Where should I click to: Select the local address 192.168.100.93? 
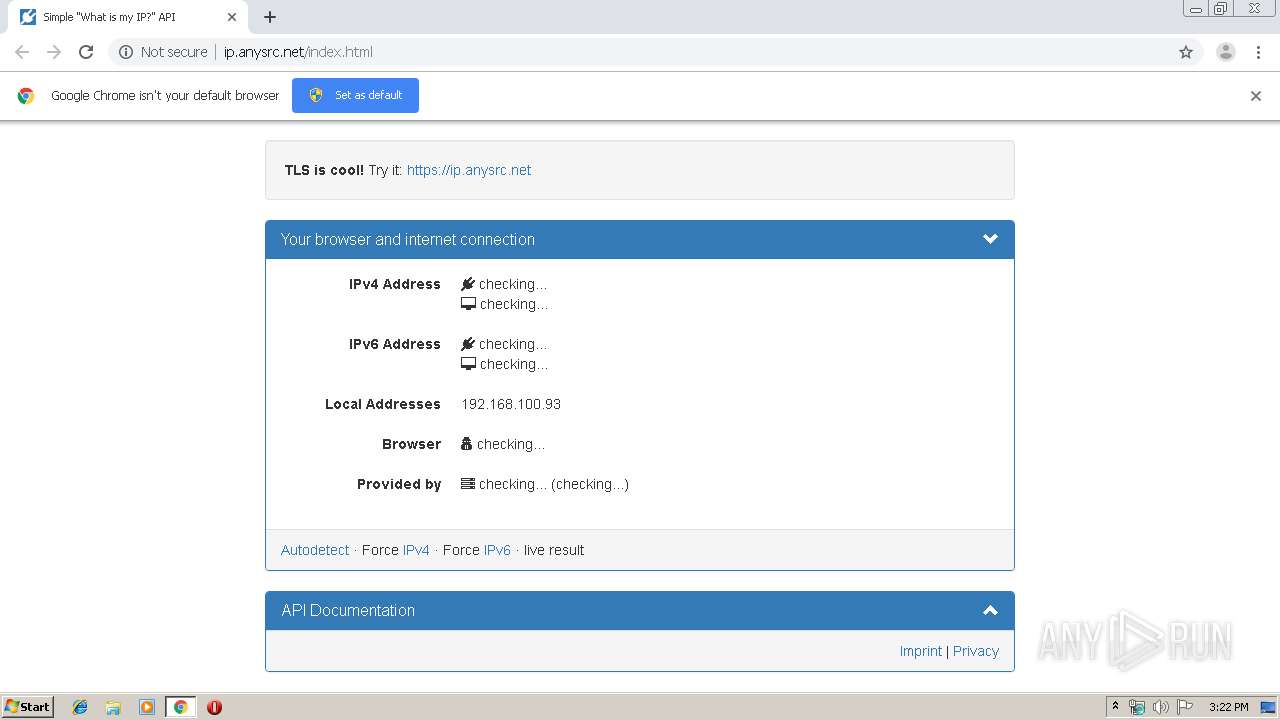[x=511, y=404]
